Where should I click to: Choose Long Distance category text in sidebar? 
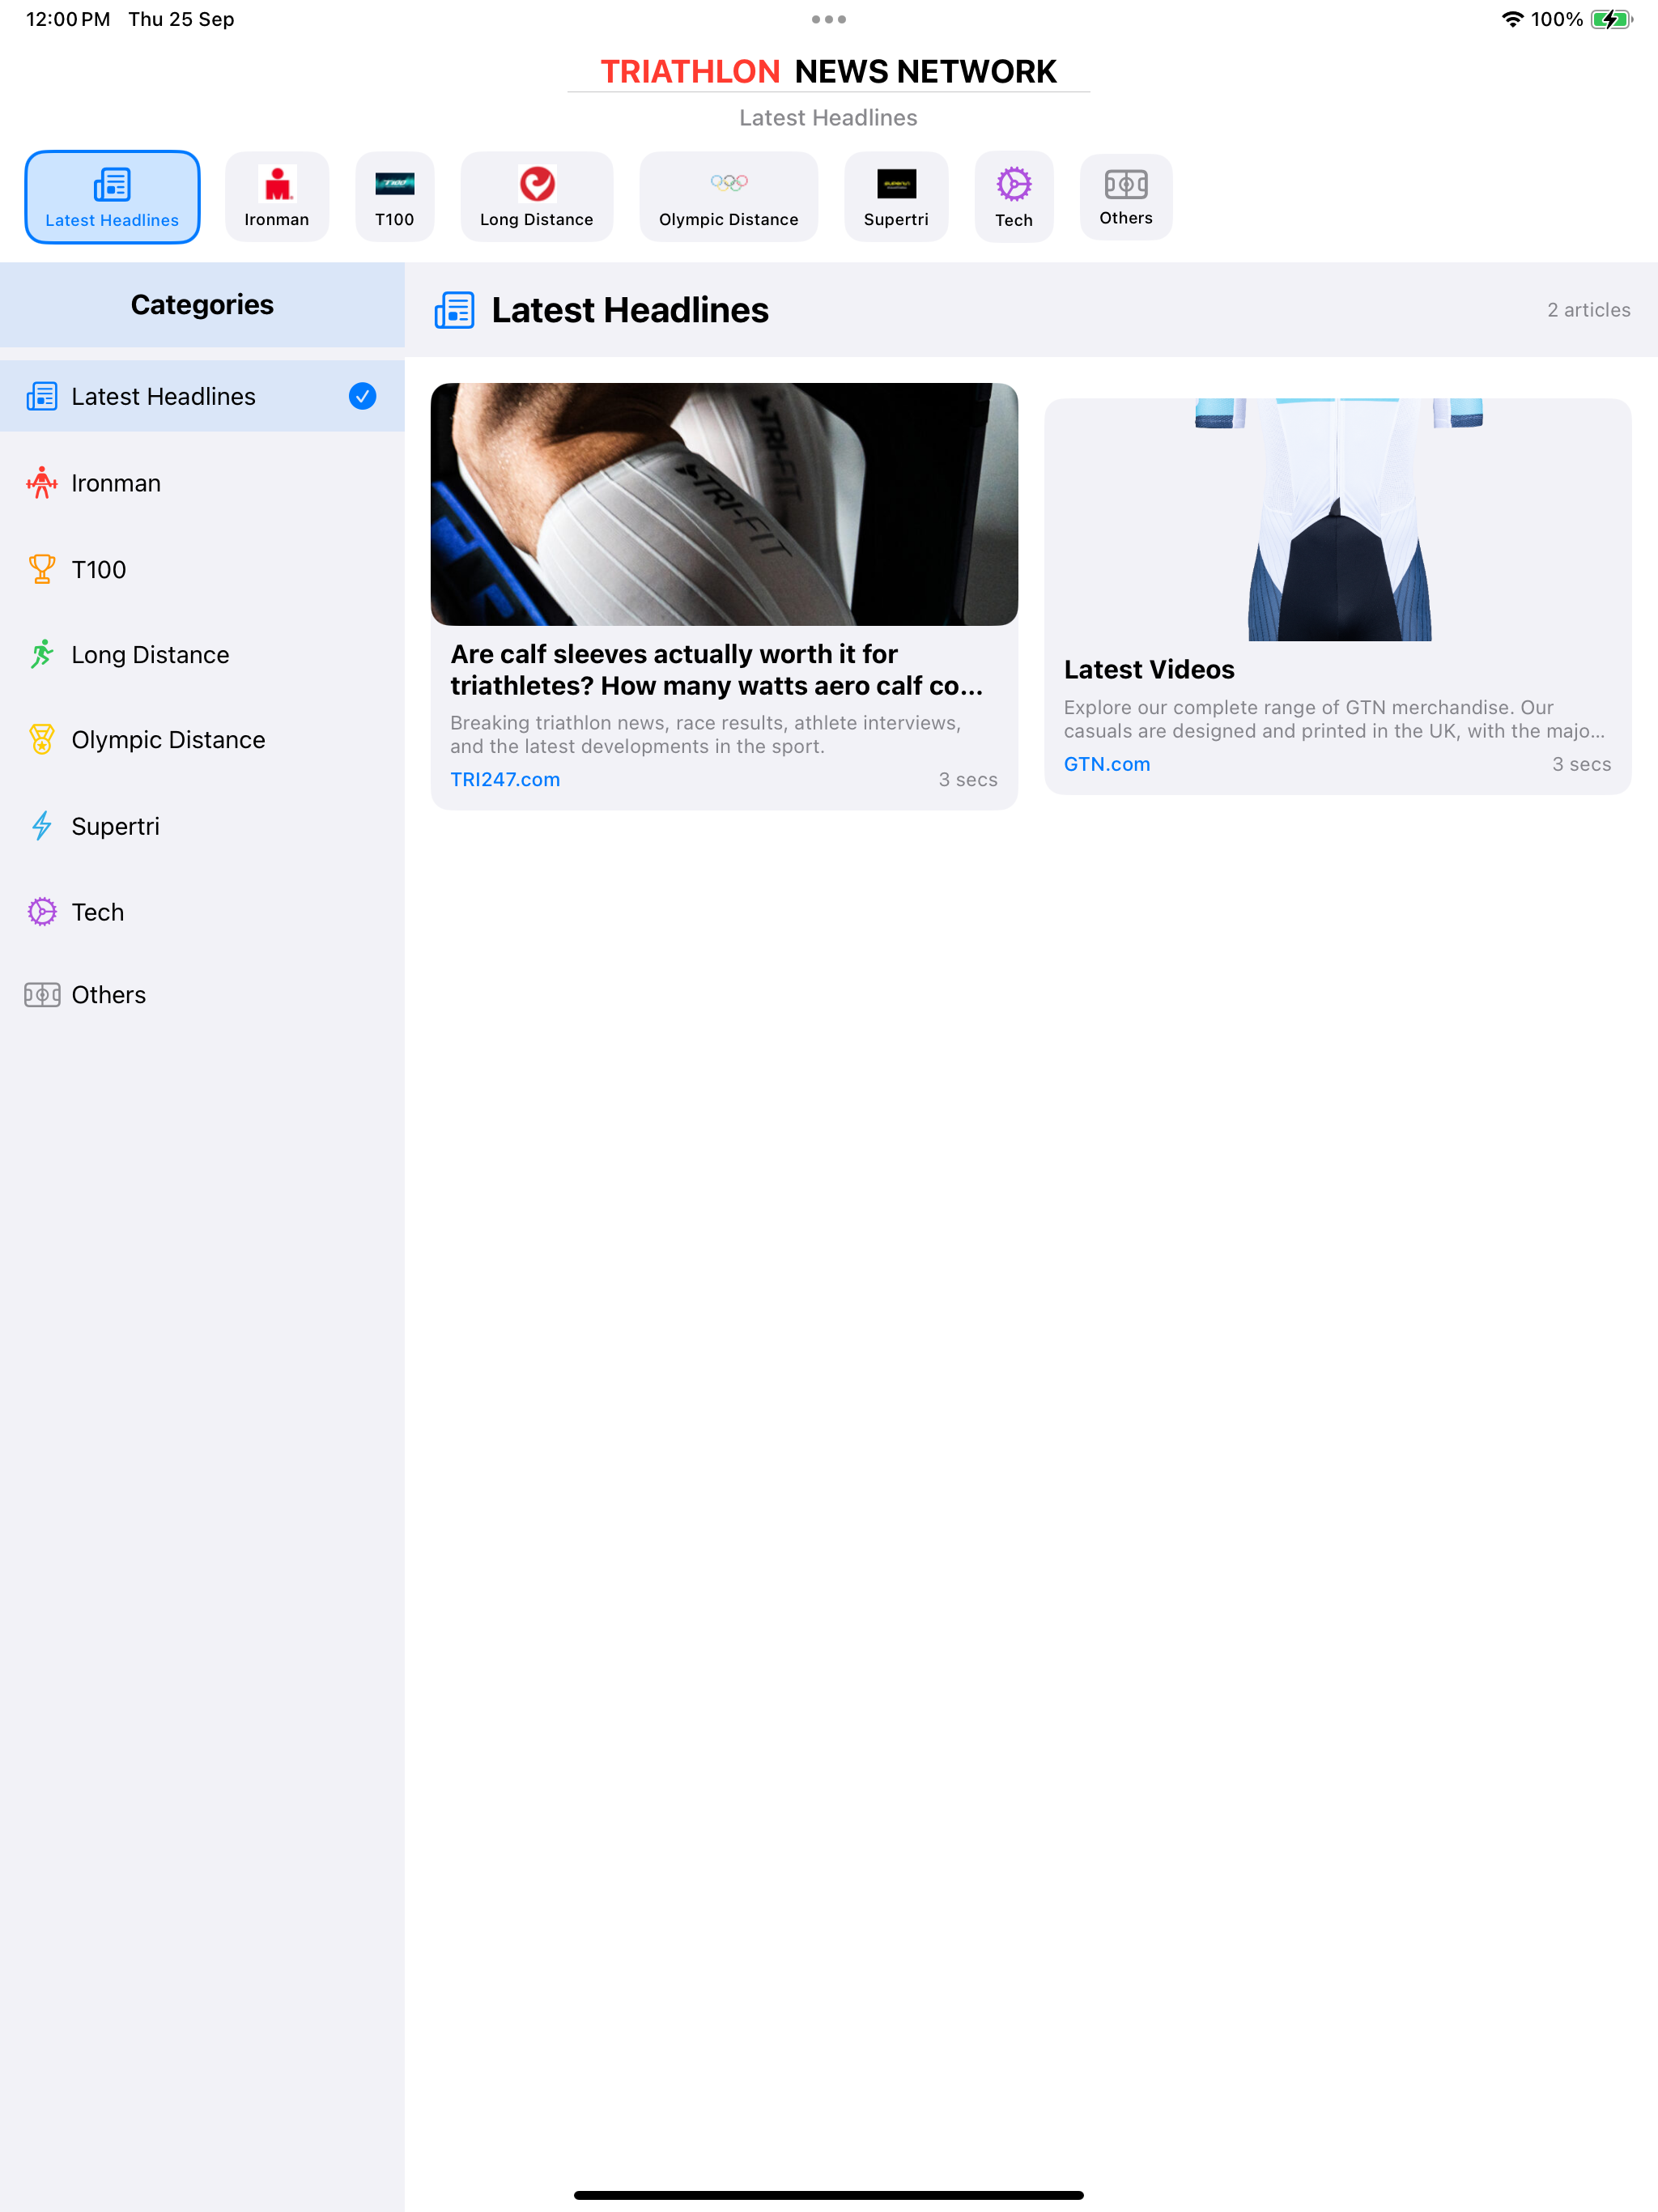click(151, 655)
